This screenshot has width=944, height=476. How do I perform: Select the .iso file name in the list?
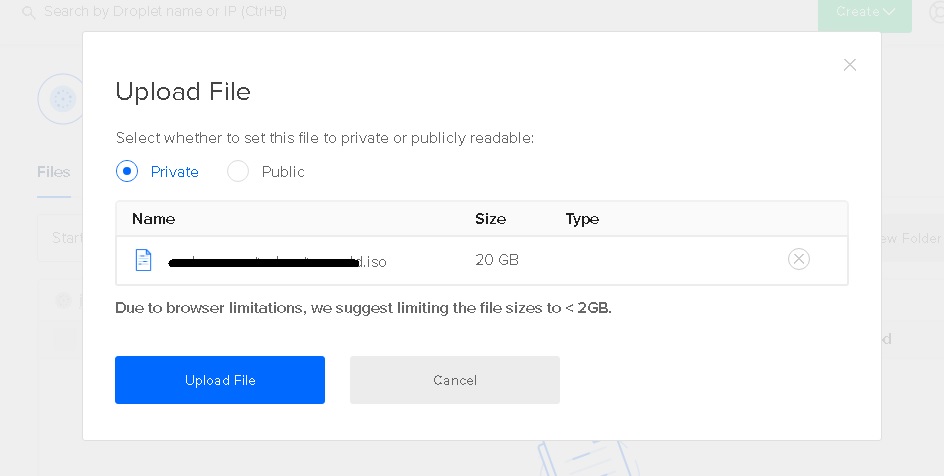click(277, 262)
